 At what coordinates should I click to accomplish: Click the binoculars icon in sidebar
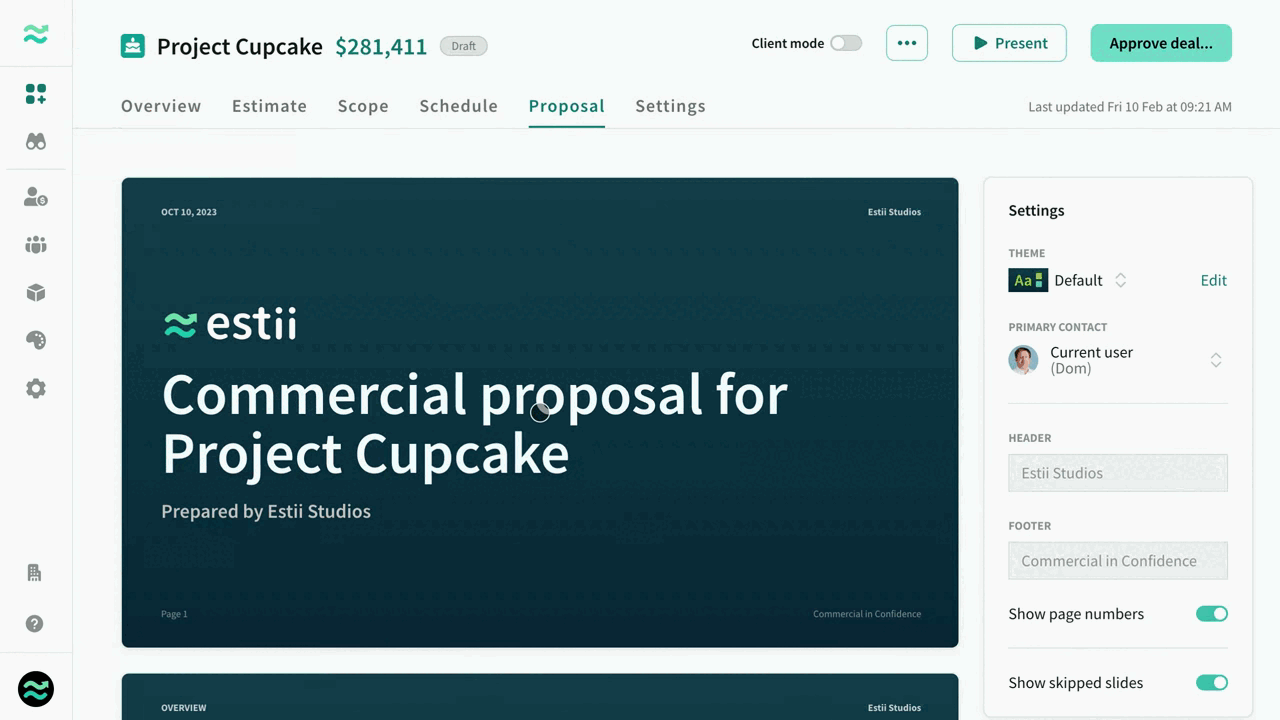coord(36,142)
